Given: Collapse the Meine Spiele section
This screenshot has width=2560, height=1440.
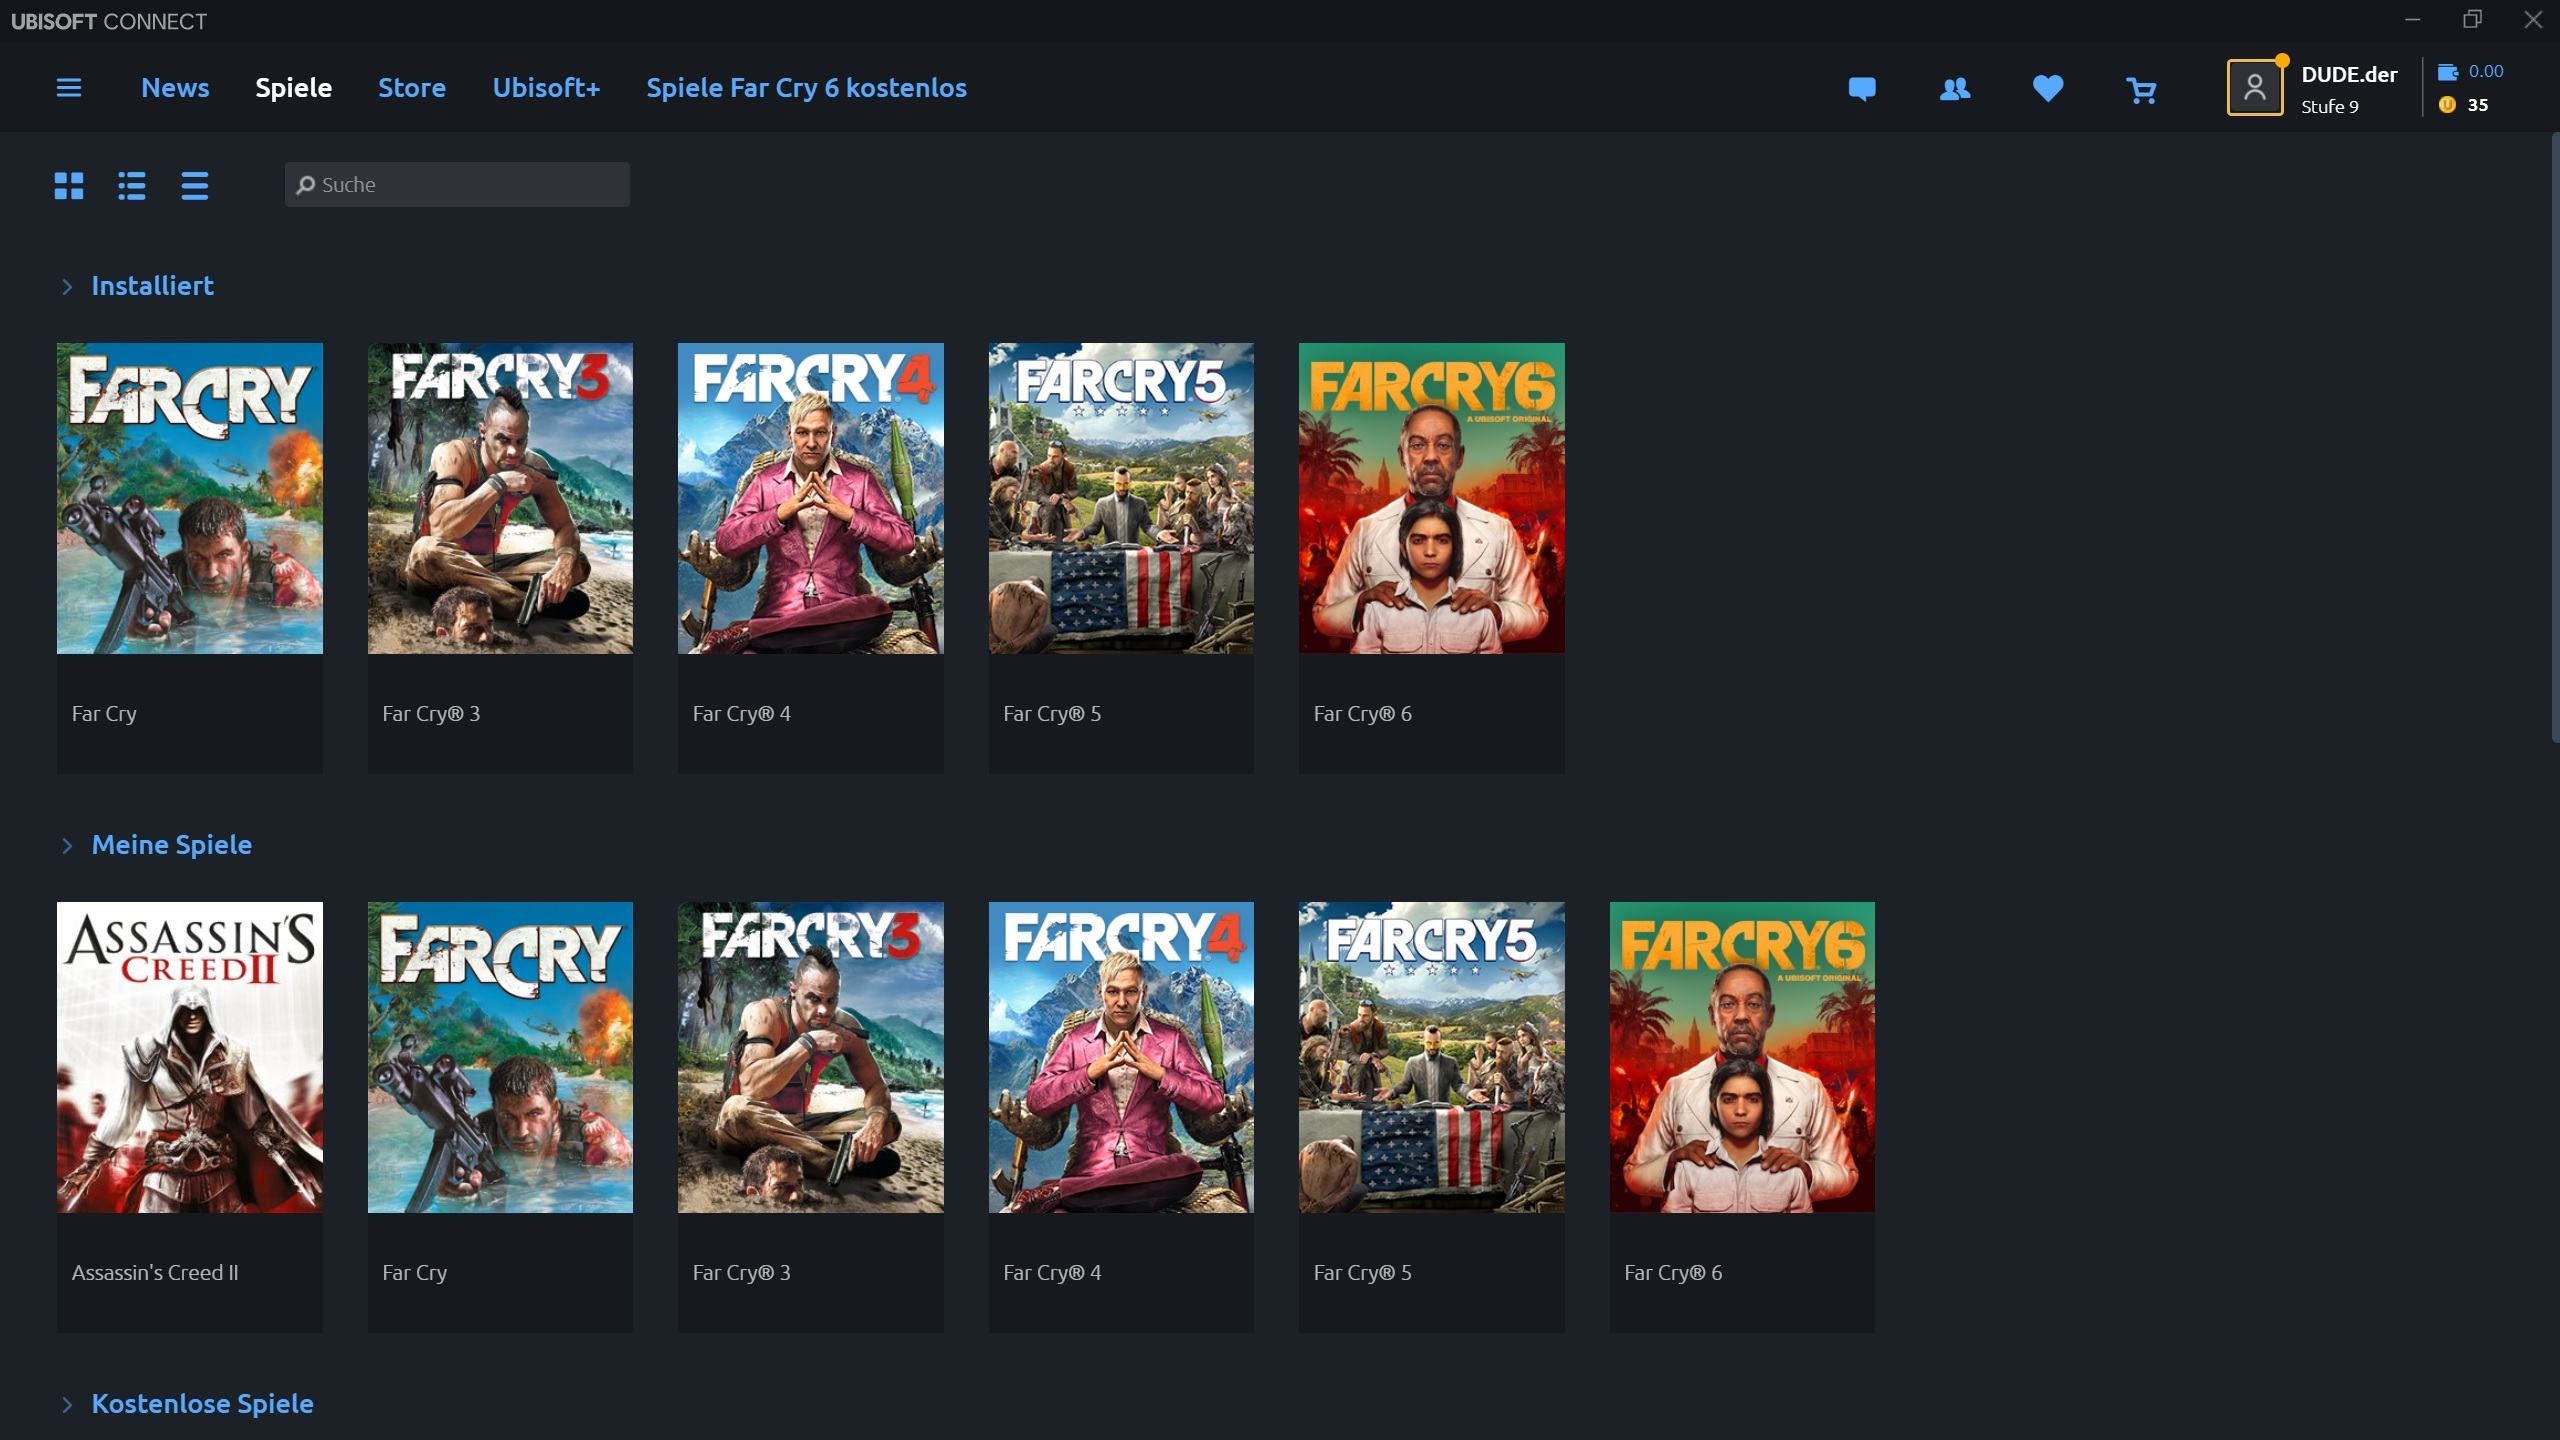Looking at the screenshot, I should pos(67,846).
